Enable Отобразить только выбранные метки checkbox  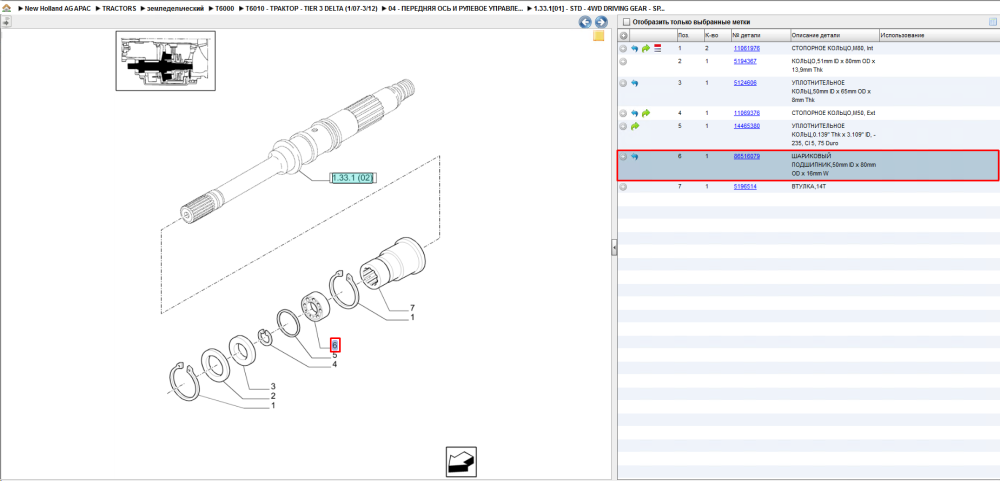626,22
